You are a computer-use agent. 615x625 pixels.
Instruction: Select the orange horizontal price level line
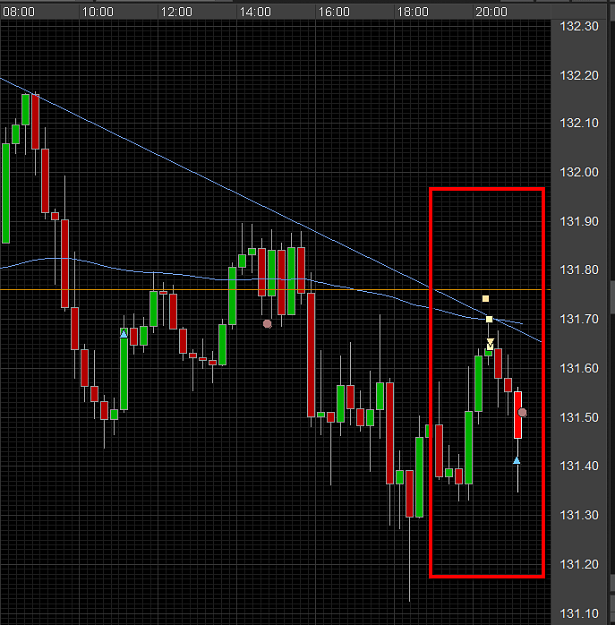(275, 289)
